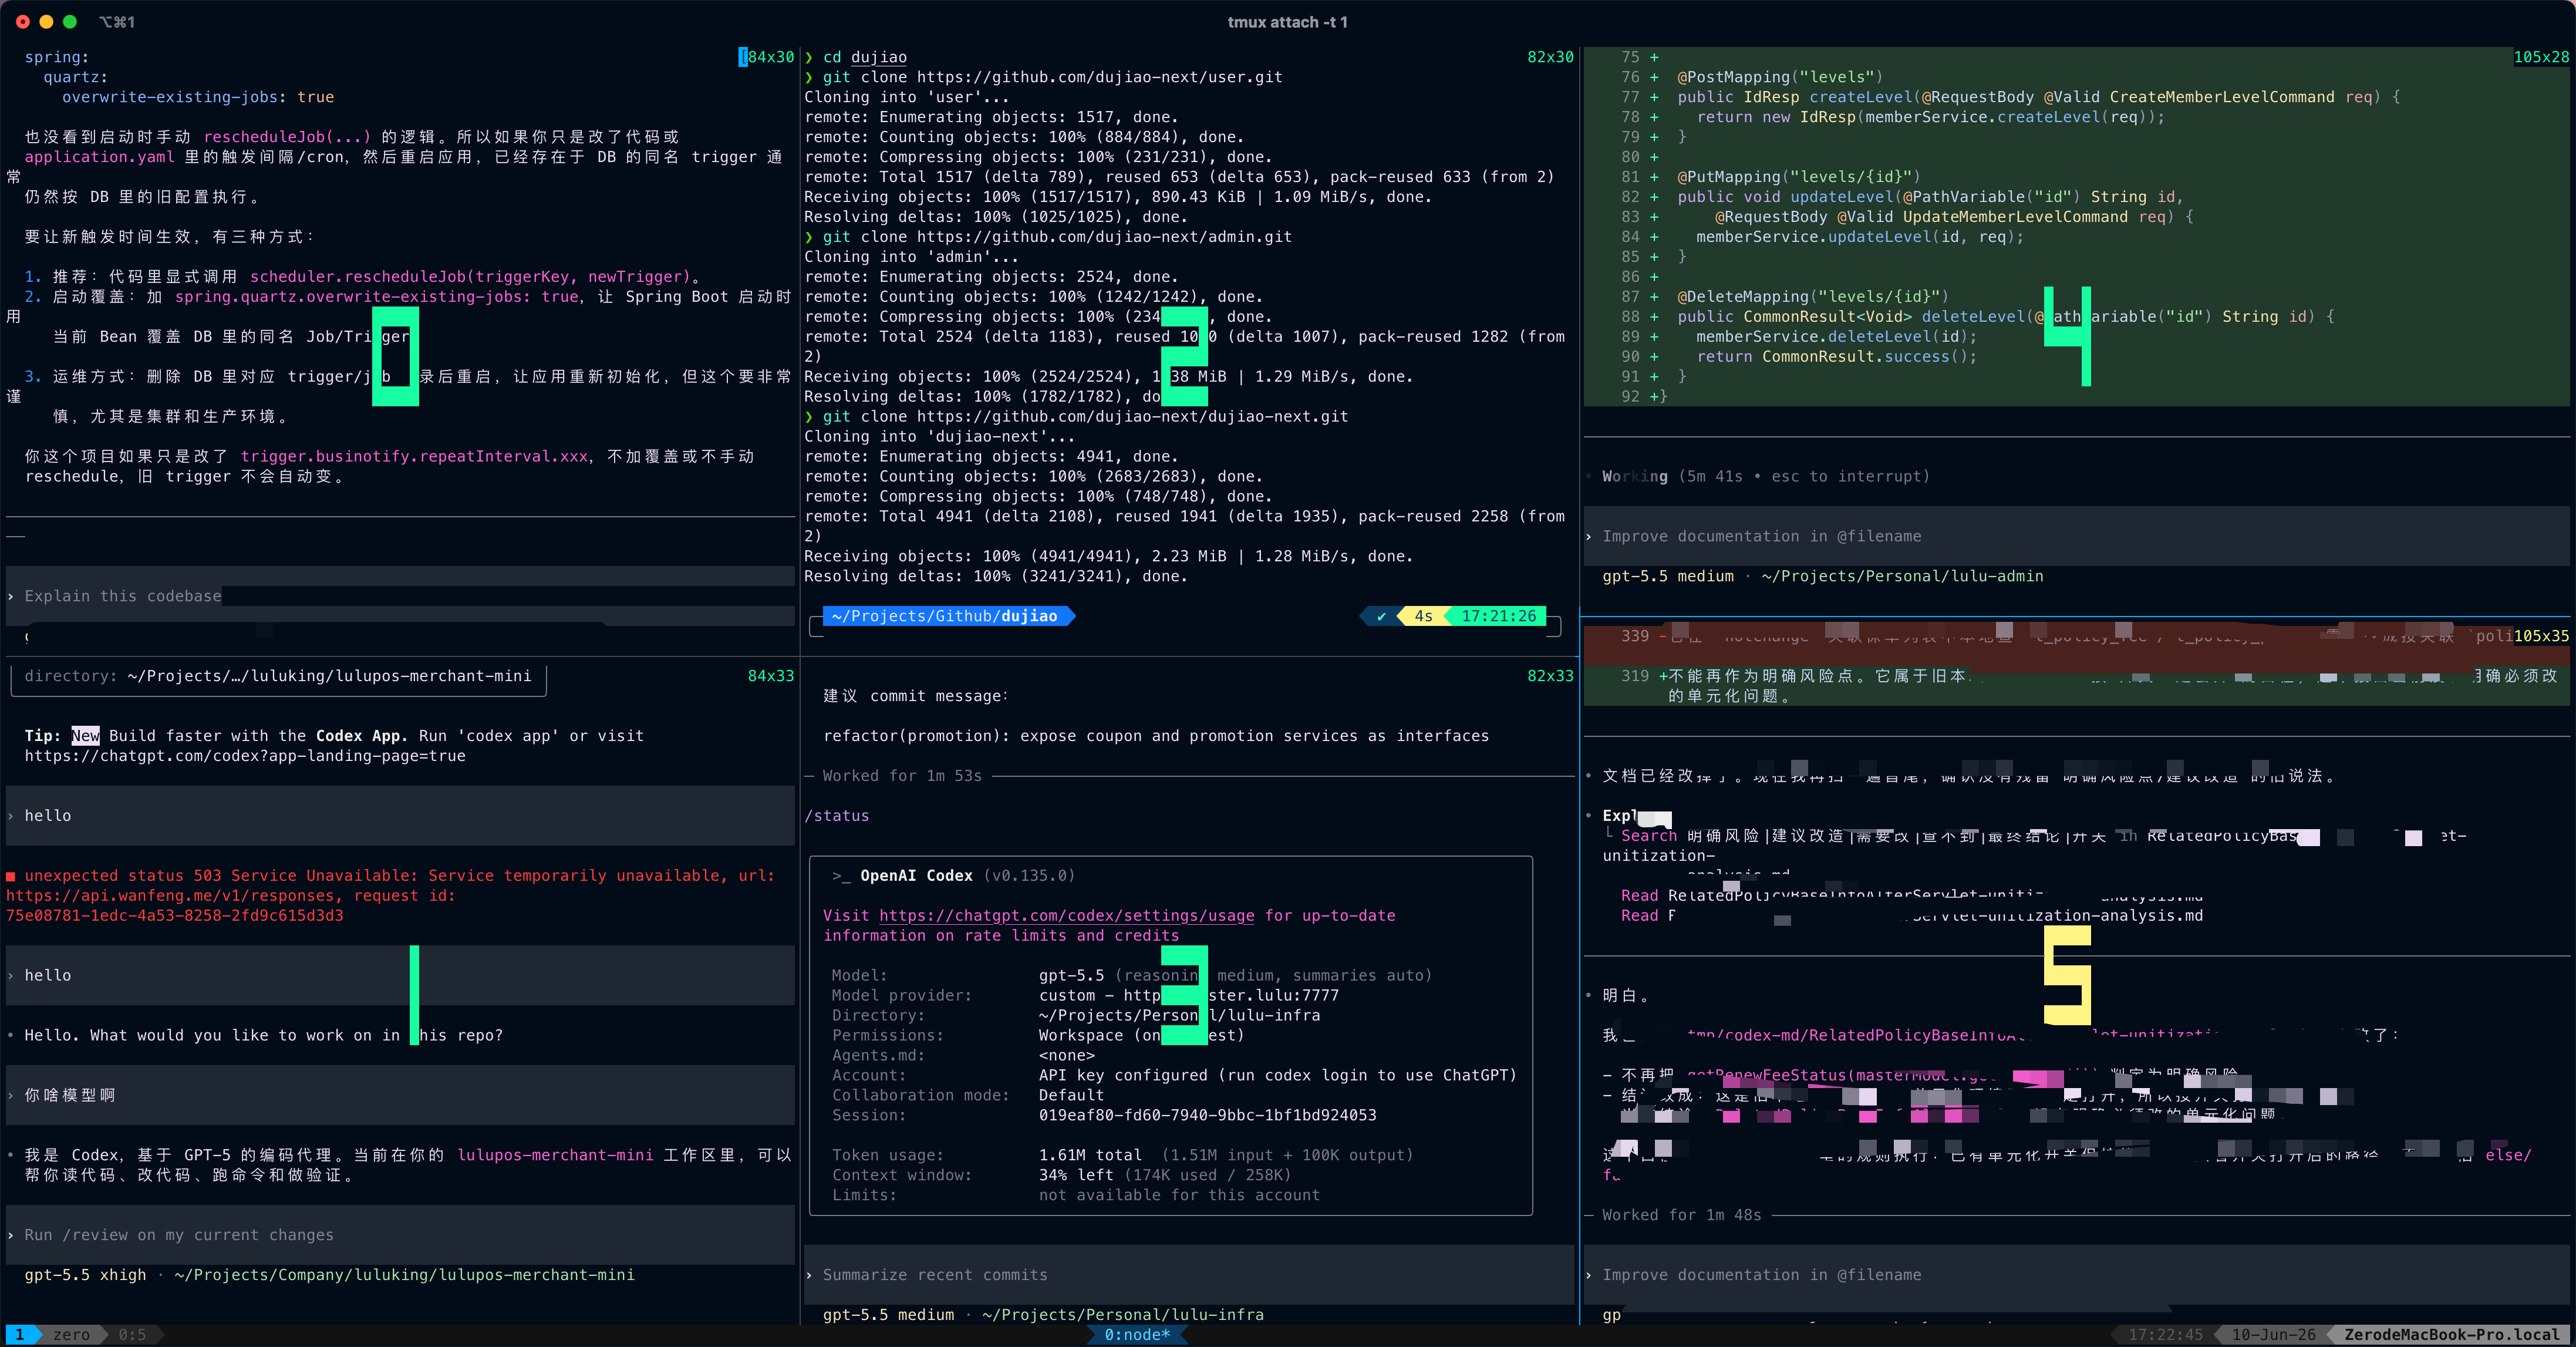The image size is (2576, 1347).
Task: Click the '84x33' pane size indicator
Action: tap(771, 676)
